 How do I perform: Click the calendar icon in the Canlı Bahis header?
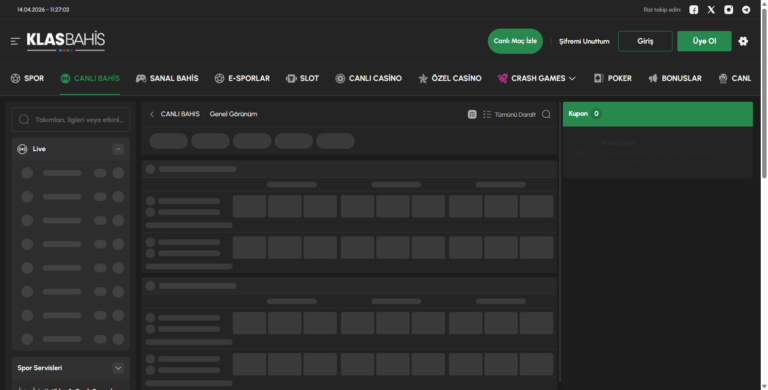click(x=472, y=114)
